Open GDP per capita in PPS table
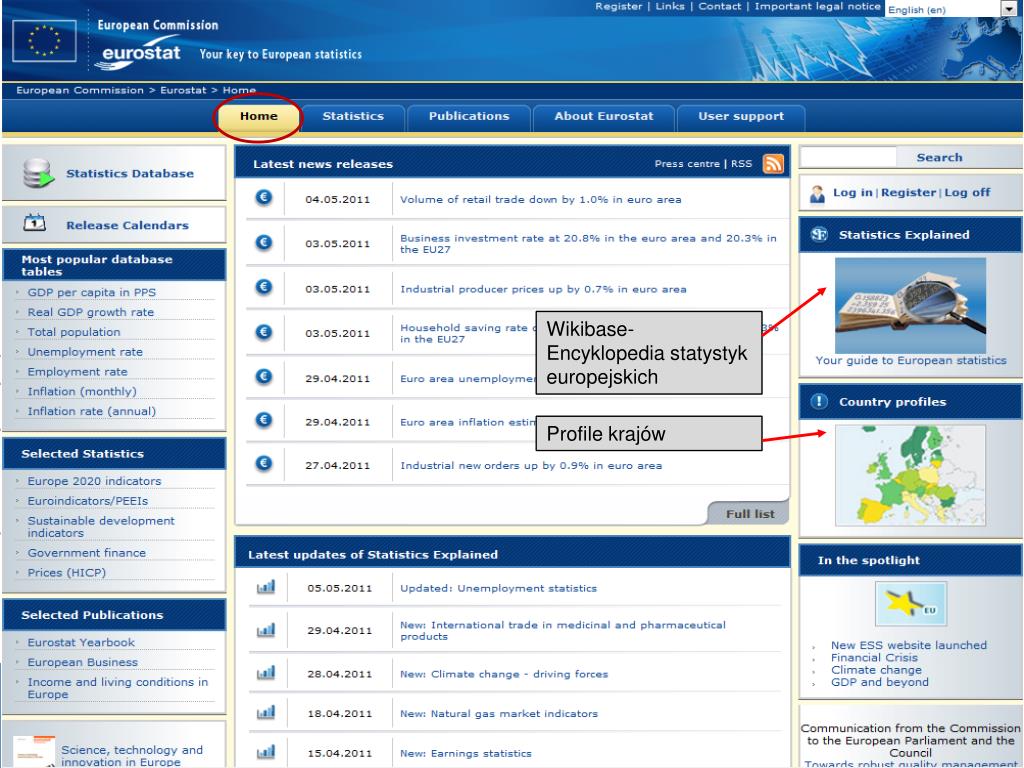 [x=91, y=293]
